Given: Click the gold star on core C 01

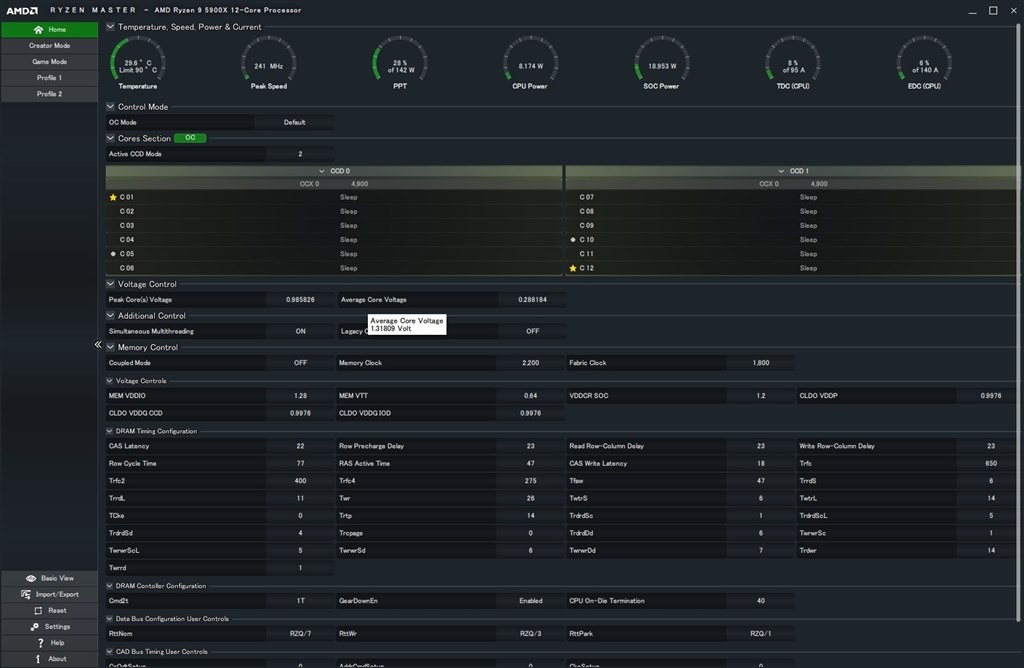Looking at the screenshot, I should click(113, 197).
